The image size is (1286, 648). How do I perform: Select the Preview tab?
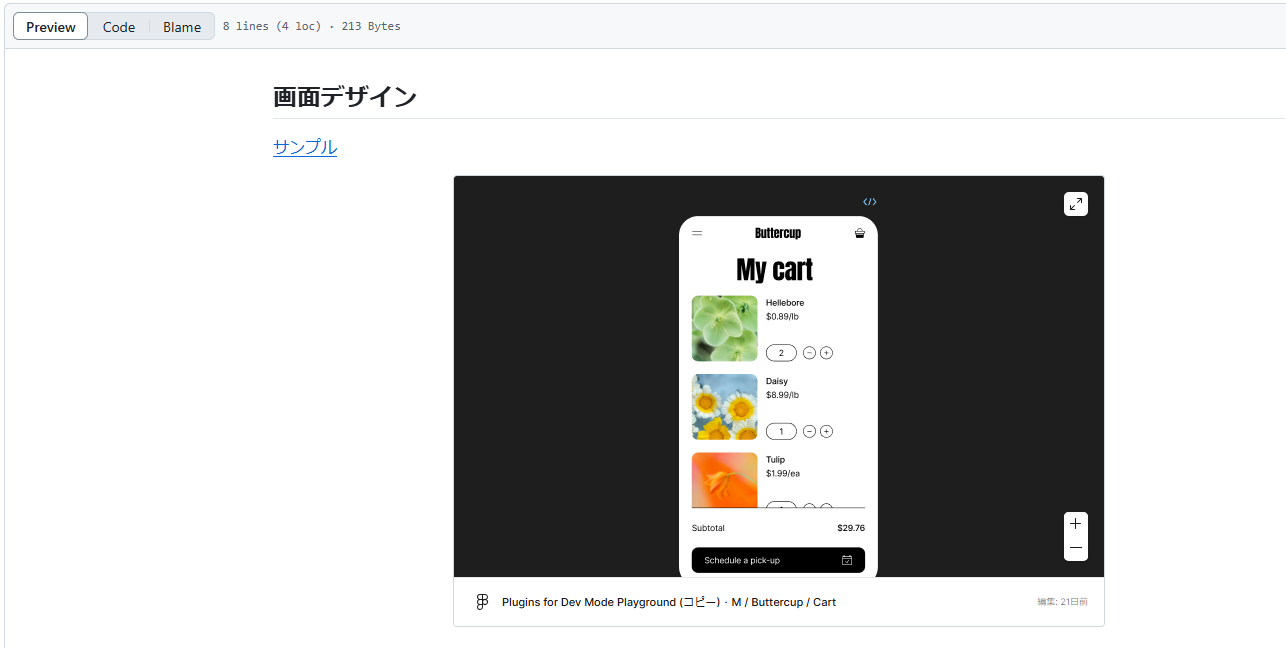click(49, 26)
